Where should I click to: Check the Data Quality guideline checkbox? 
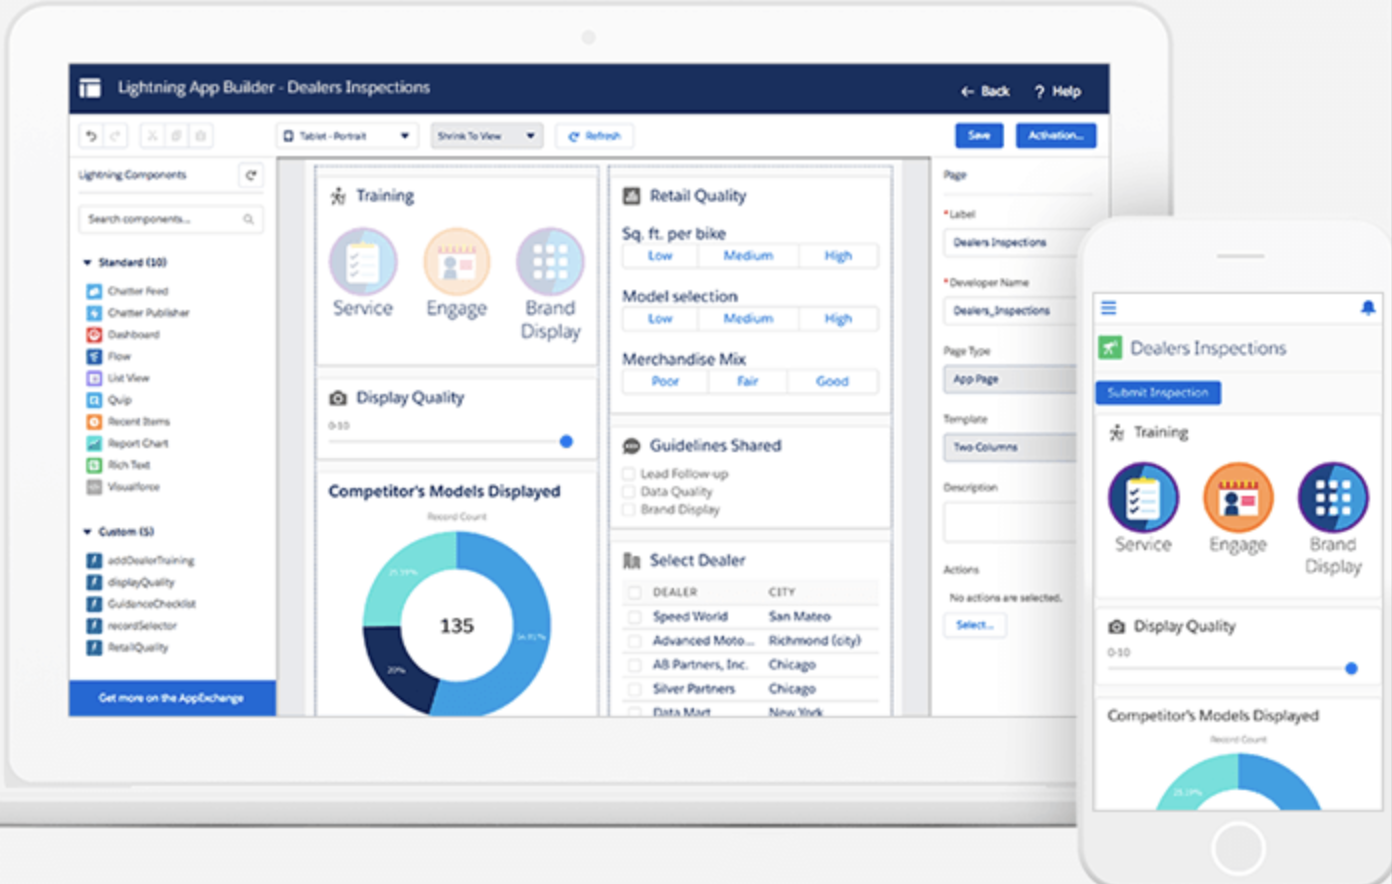coord(629,492)
